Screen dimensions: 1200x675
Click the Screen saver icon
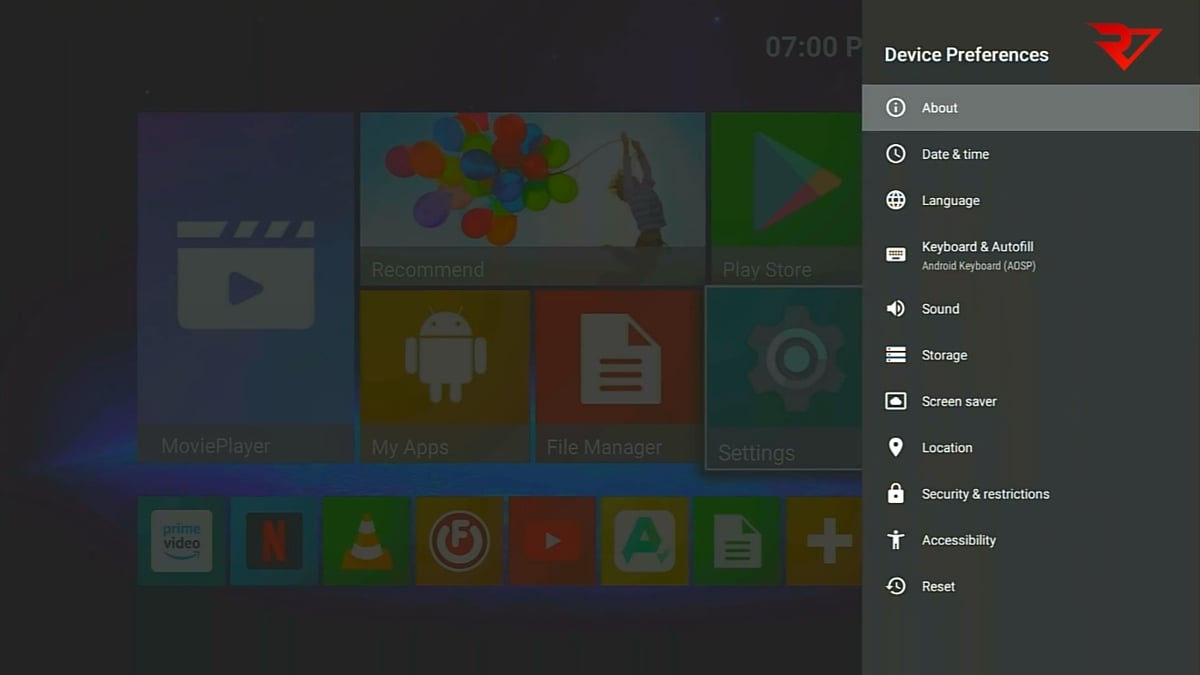click(896, 401)
